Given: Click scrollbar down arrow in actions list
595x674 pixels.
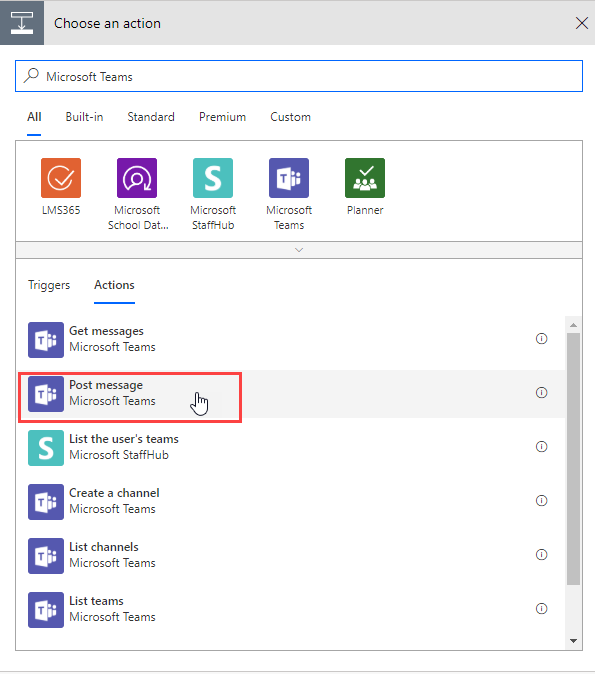Looking at the screenshot, I should [573, 640].
